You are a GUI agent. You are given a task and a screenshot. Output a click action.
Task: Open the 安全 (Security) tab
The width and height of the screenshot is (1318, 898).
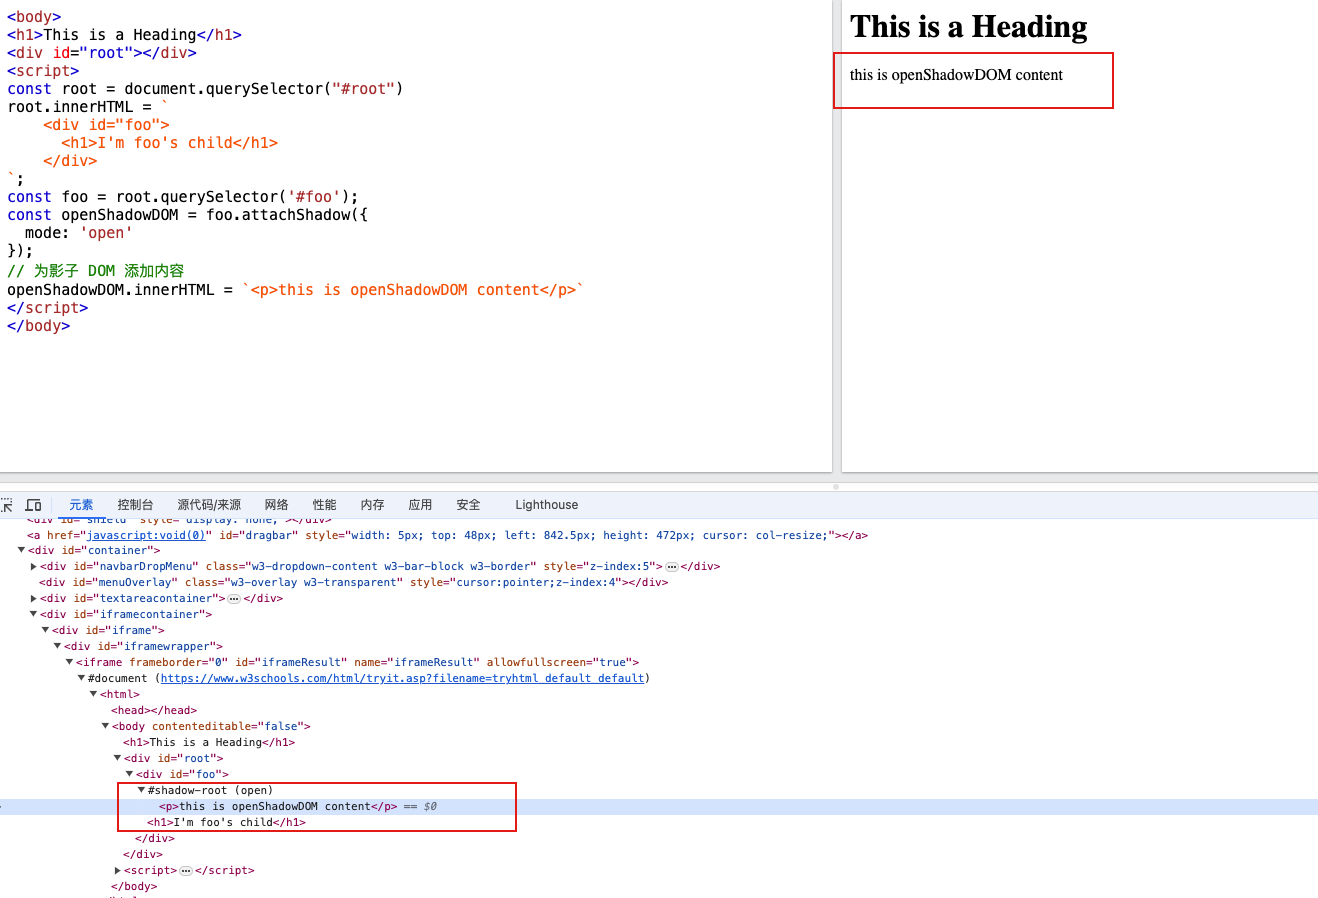[x=469, y=505]
